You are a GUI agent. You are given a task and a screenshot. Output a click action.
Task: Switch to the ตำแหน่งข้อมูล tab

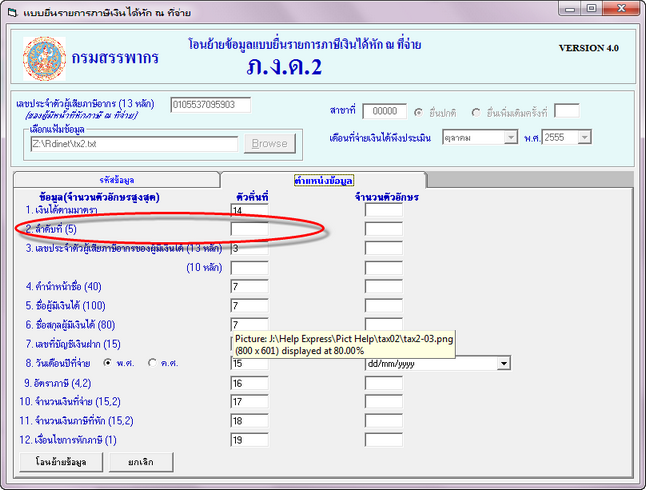tap(322, 180)
